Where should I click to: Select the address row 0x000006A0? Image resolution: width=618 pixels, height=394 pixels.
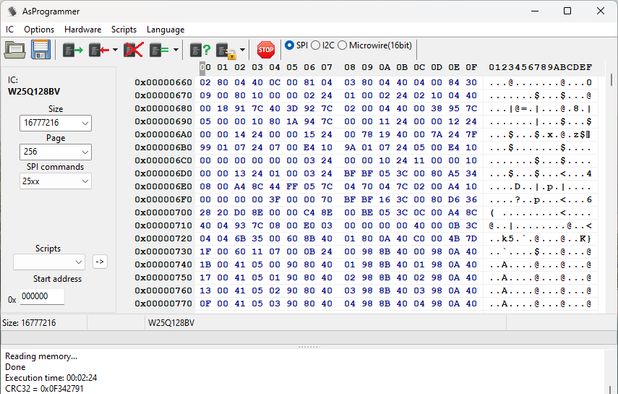coord(163,134)
